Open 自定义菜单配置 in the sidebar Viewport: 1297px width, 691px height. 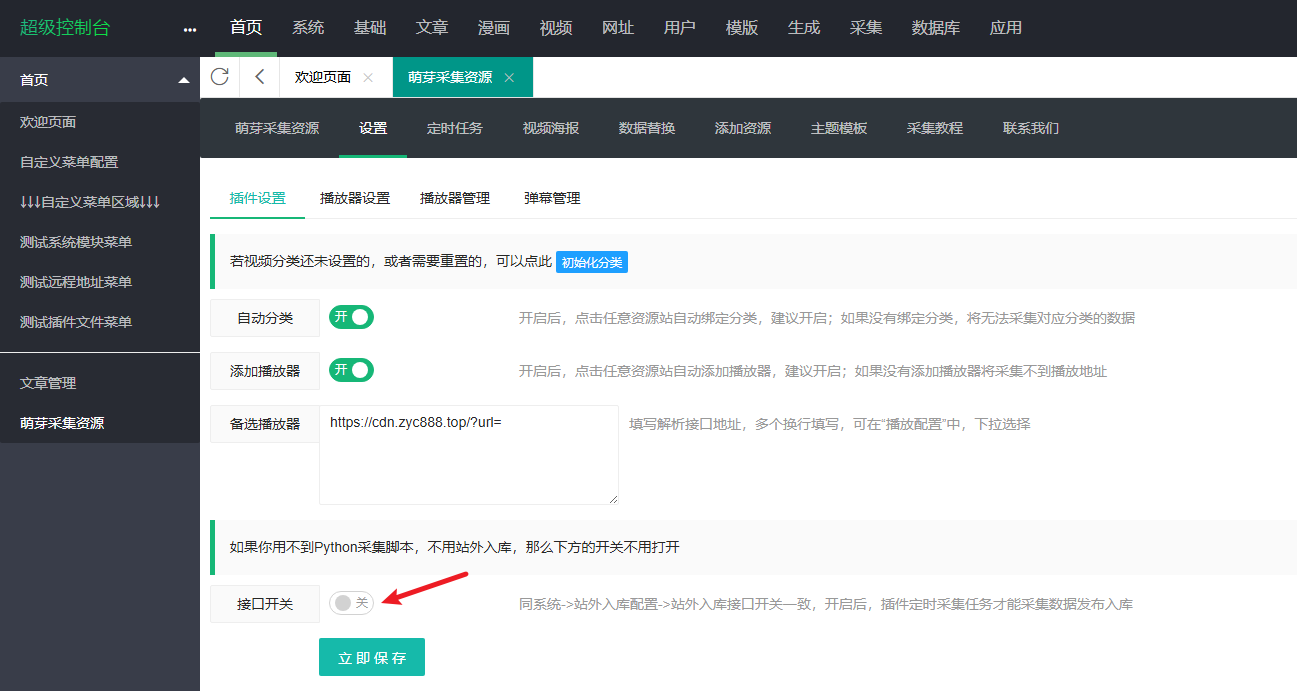click(69, 162)
